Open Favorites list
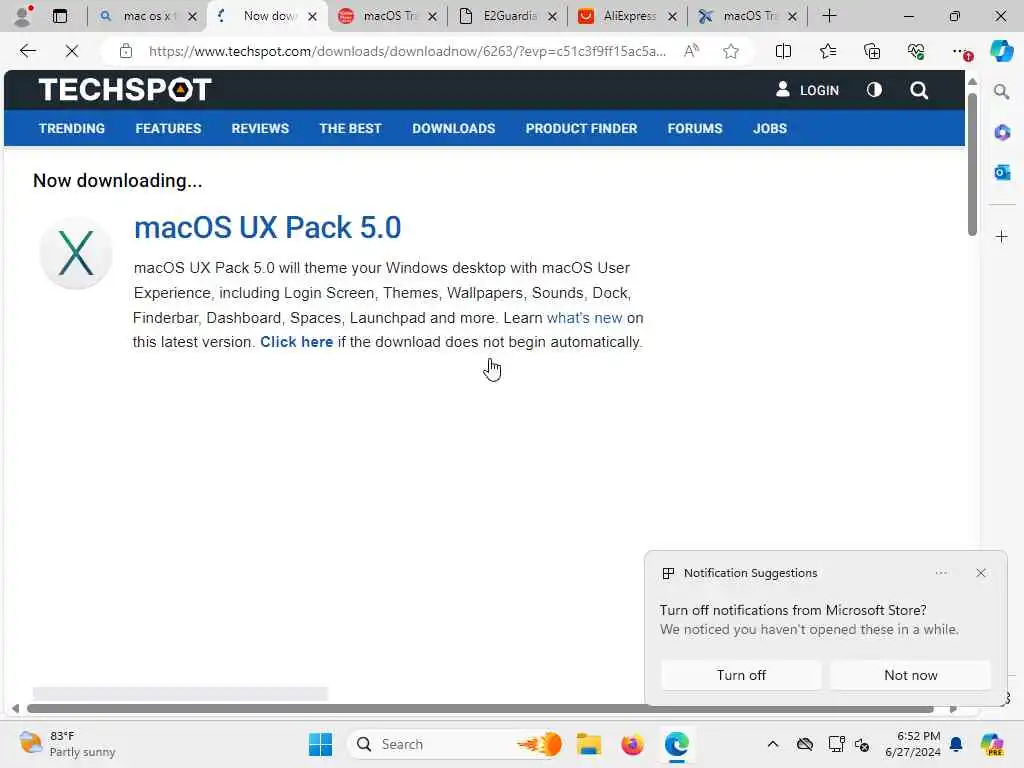Image resolution: width=1024 pixels, height=768 pixels. click(x=827, y=51)
